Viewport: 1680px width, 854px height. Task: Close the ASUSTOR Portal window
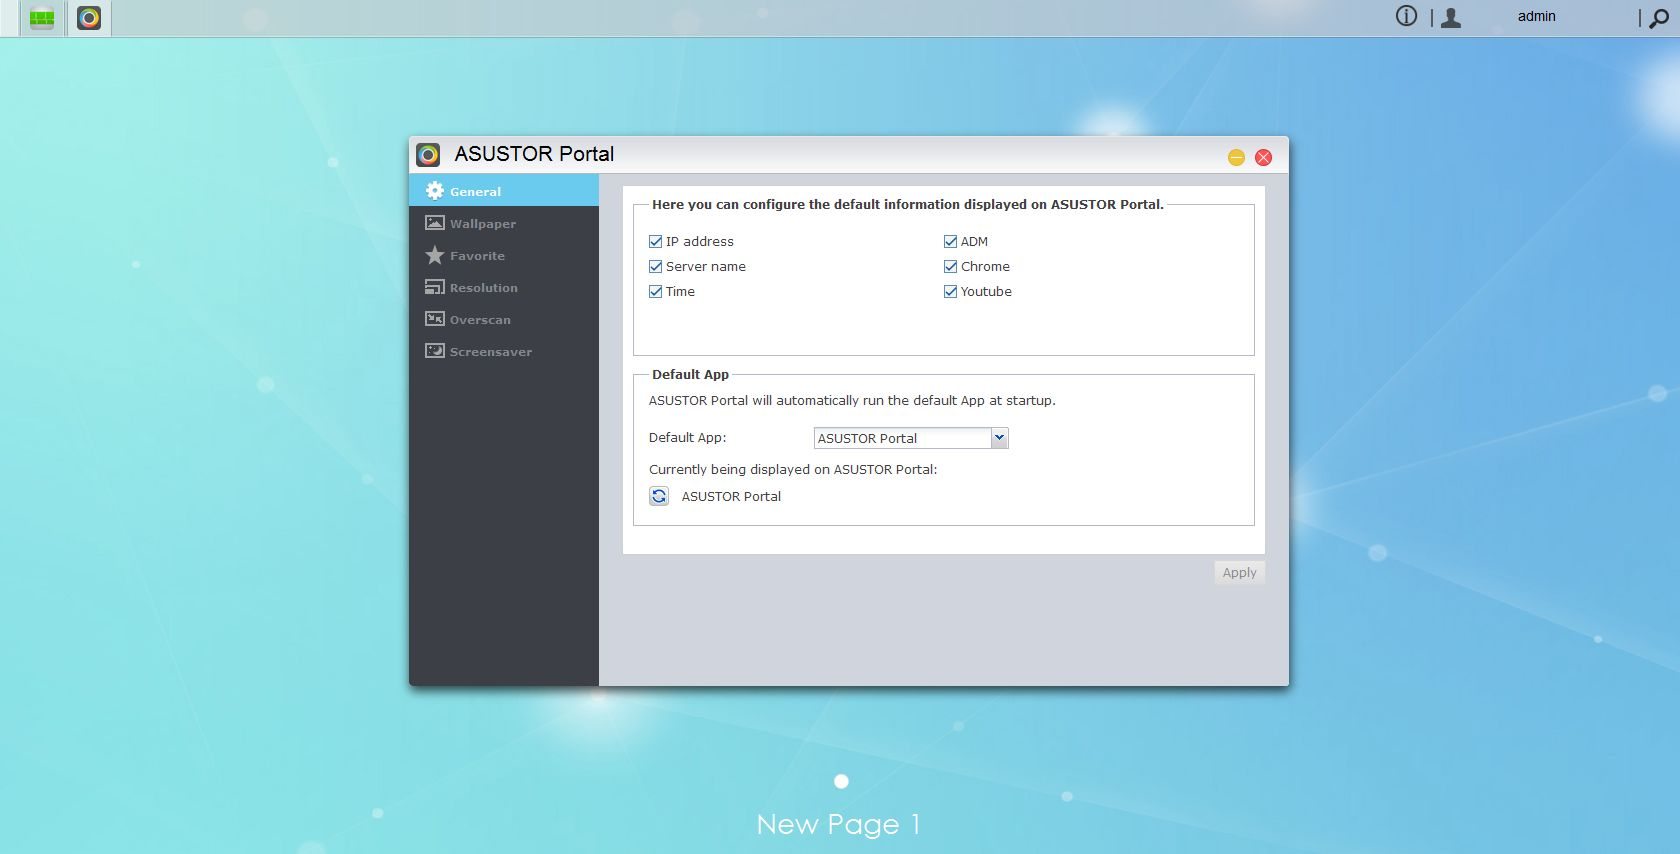pos(1263,157)
